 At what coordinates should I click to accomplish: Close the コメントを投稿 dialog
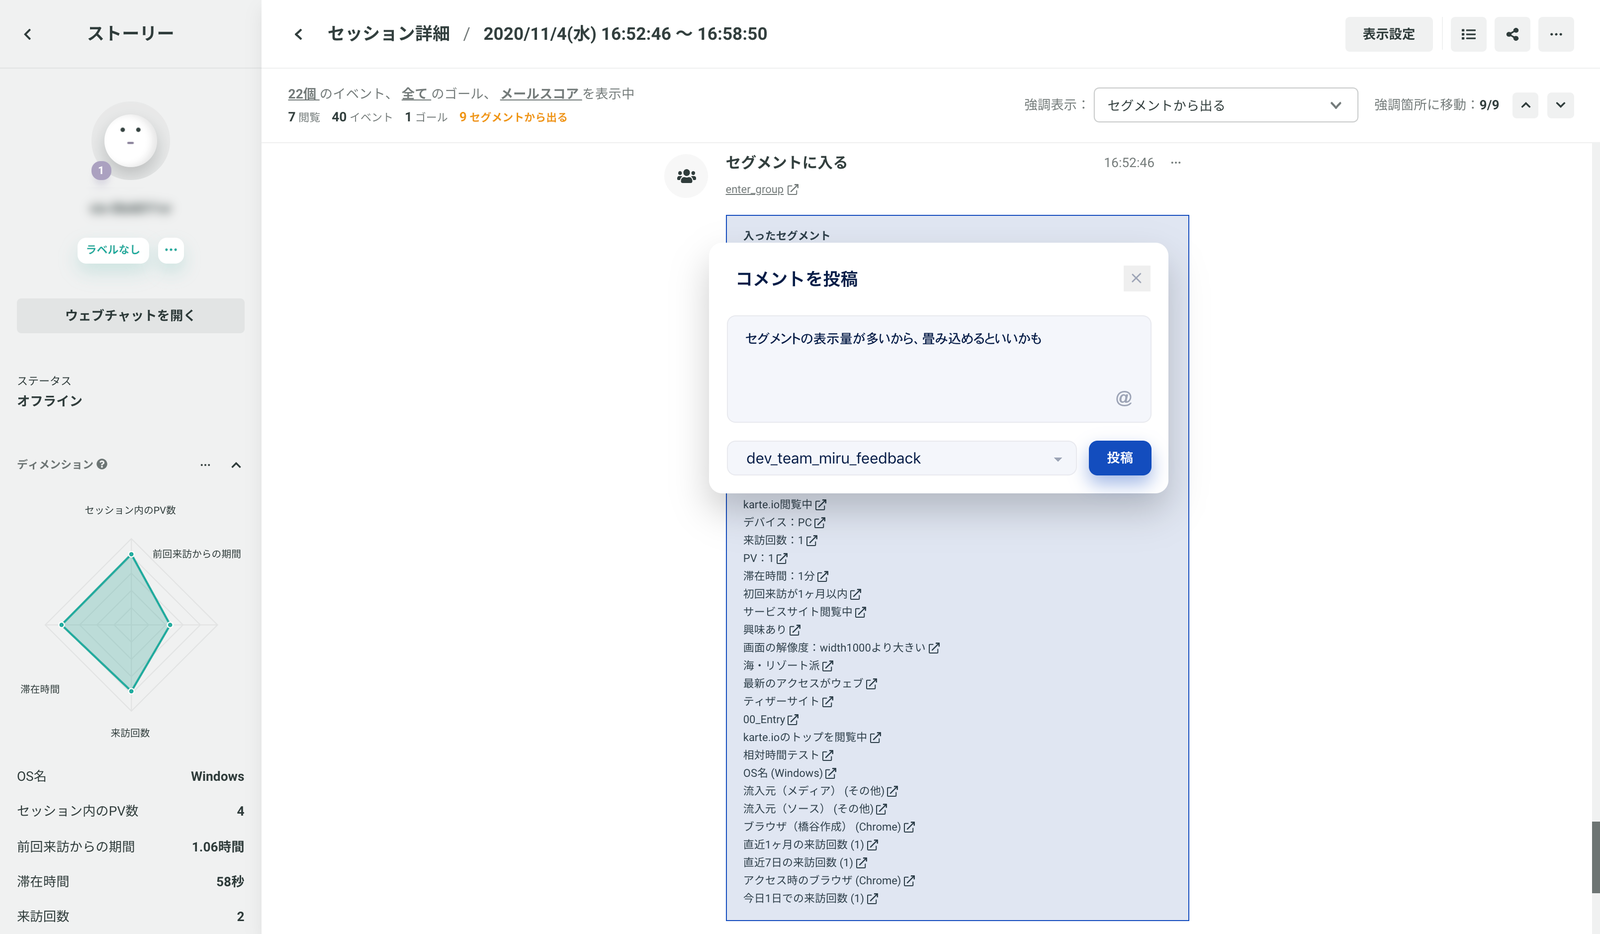point(1136,278)
